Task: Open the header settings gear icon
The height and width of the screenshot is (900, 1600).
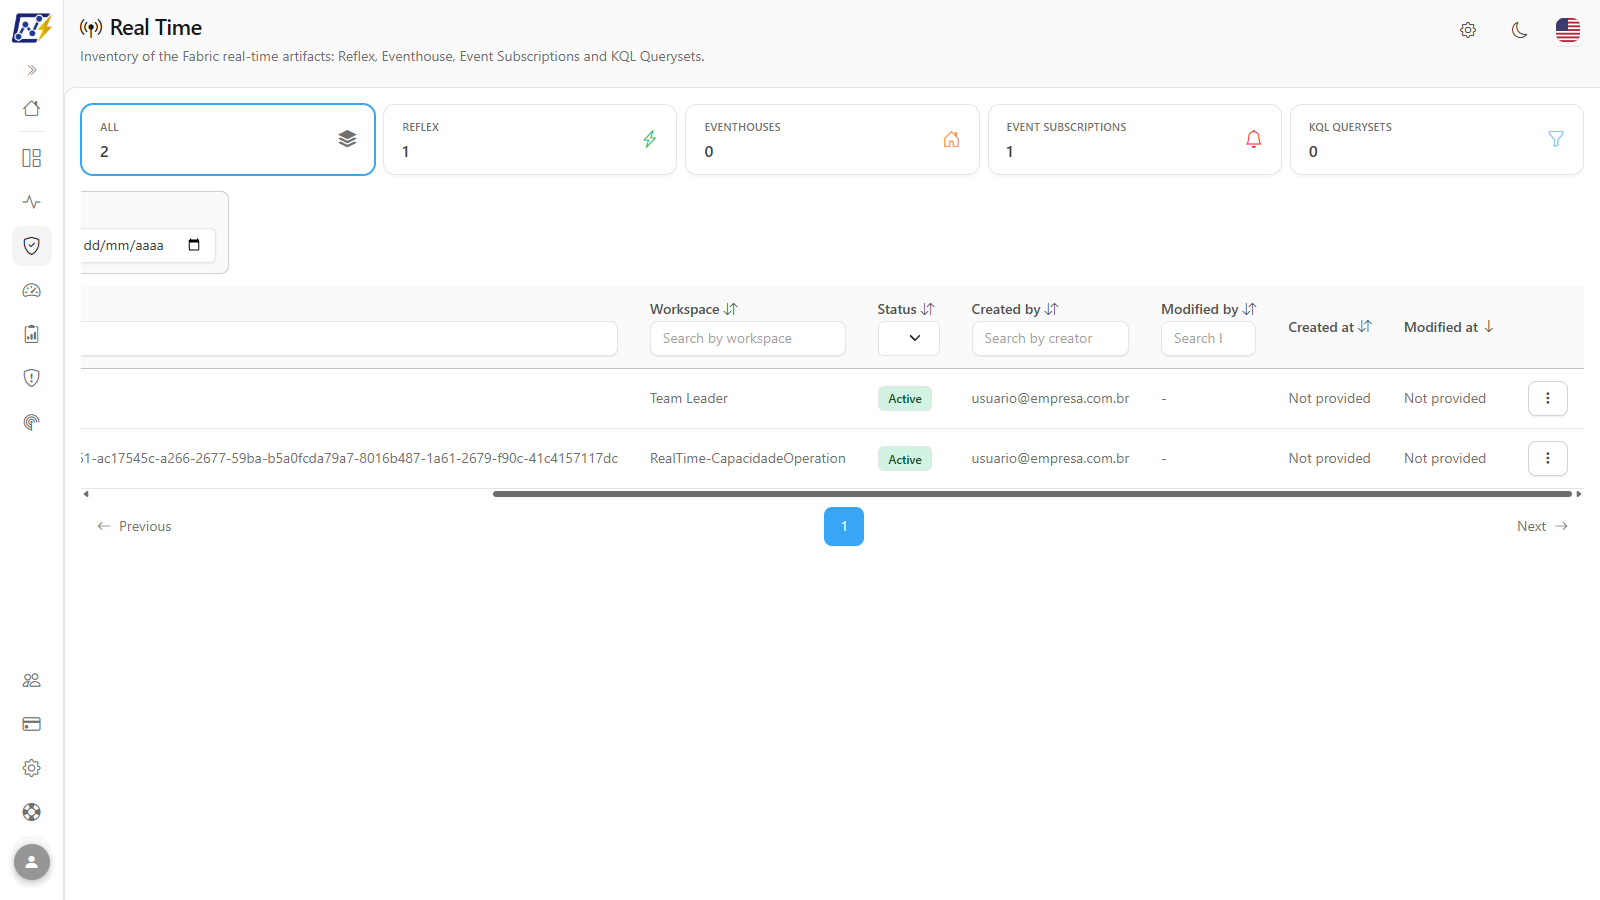Action: pos(1468,30)
